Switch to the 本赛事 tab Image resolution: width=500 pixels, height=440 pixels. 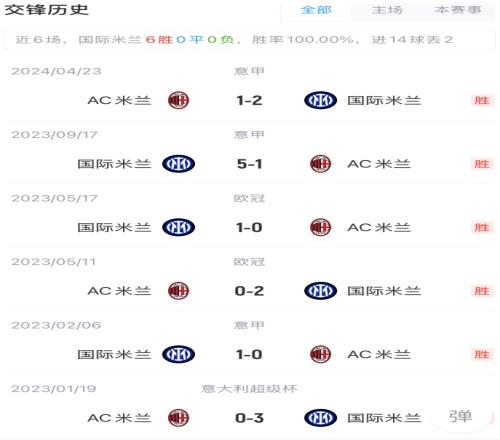pos(458,10)
